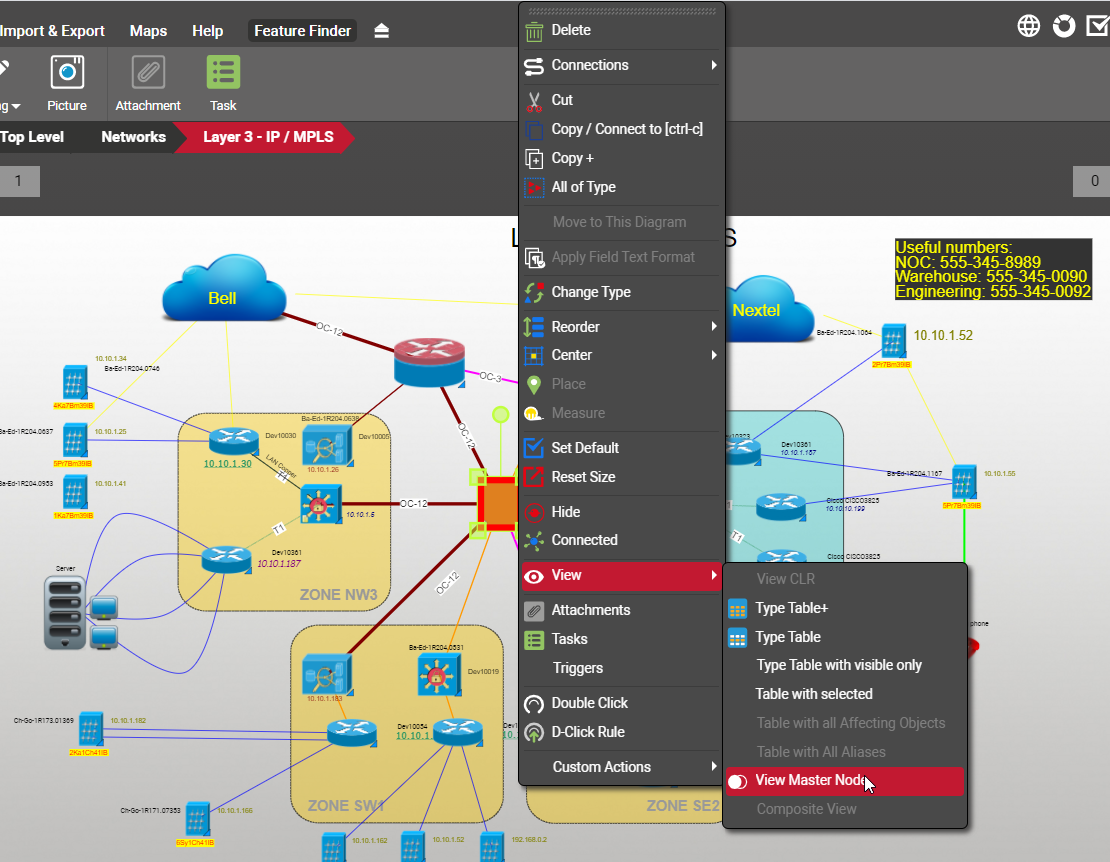Toggle the View Master Node switch

tap(738, 781)
